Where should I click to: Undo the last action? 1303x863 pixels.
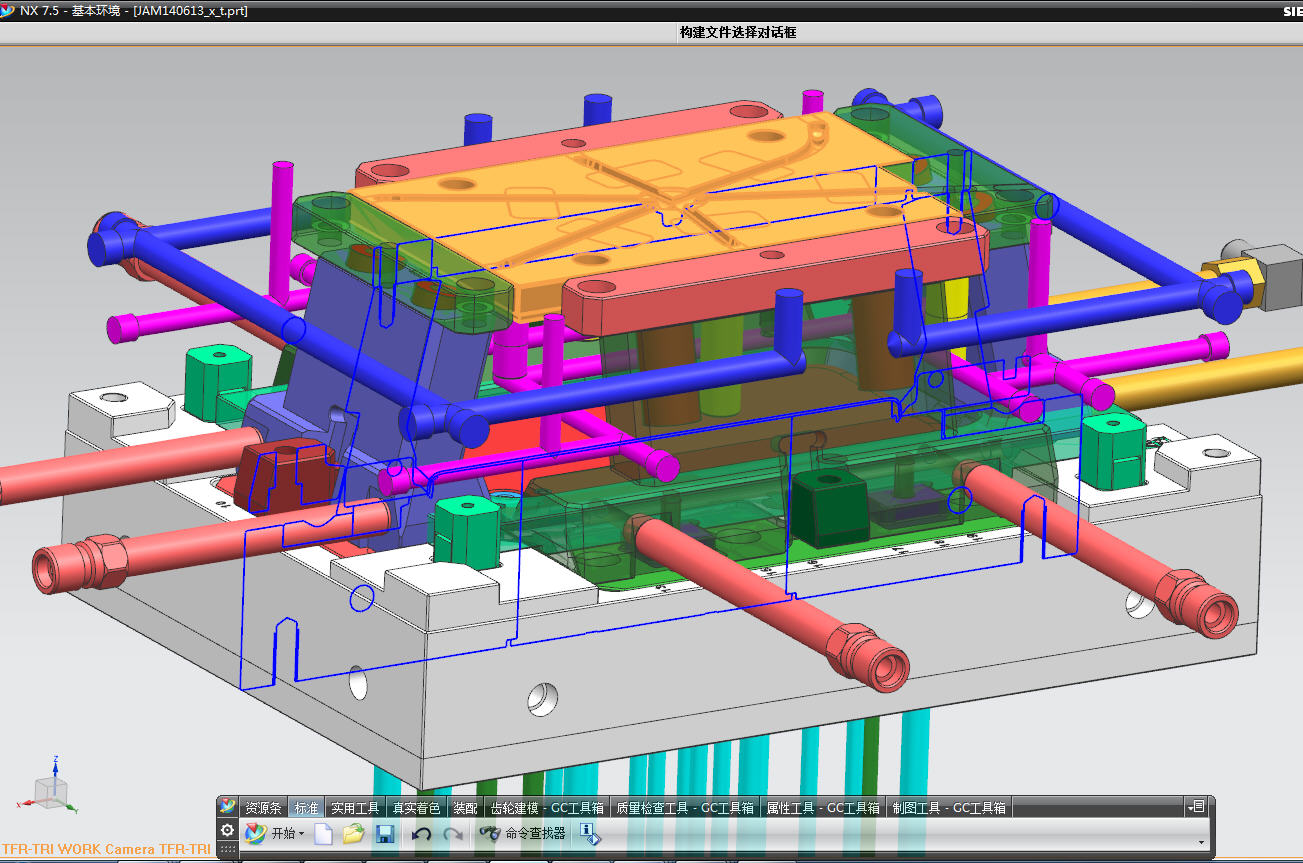pyautogui.click(x=422, y=833)
